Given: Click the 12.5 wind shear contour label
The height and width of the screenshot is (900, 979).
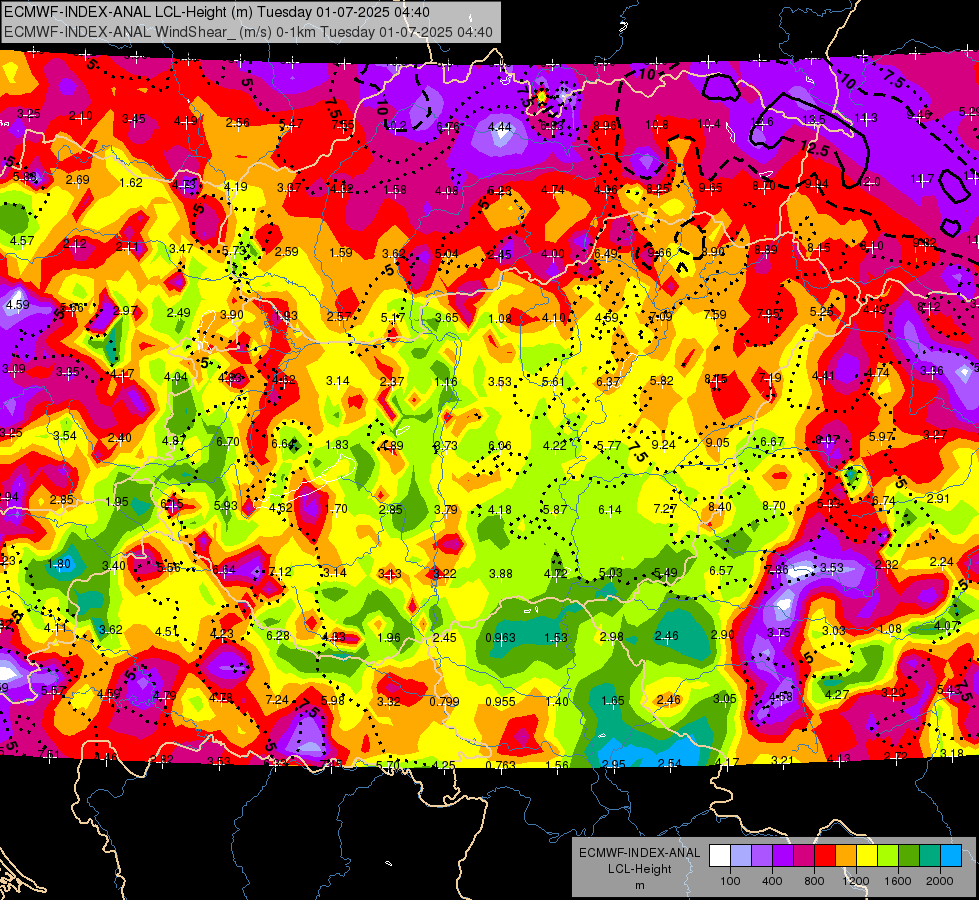Looking at the screenshot, I should (814, 149).
